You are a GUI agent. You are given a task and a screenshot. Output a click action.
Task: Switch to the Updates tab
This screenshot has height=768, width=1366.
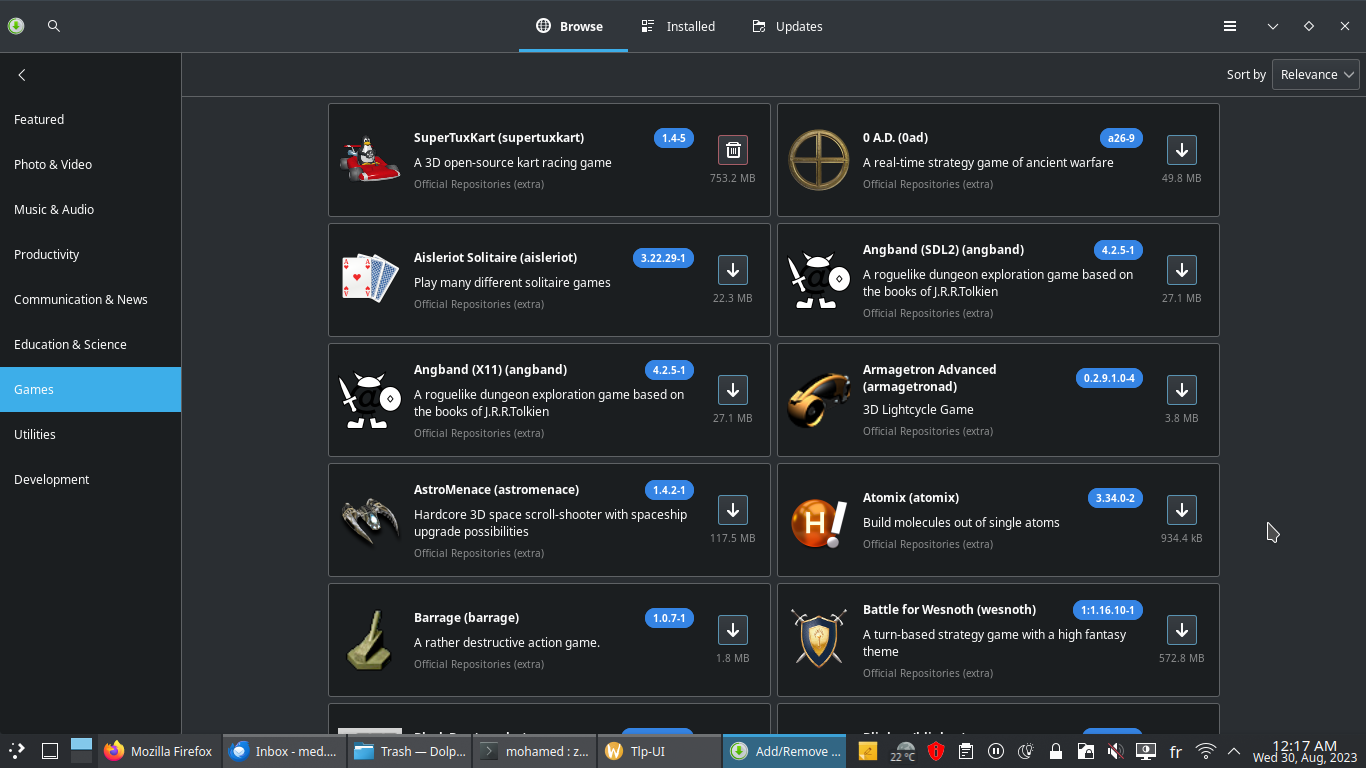click(787, 26)
